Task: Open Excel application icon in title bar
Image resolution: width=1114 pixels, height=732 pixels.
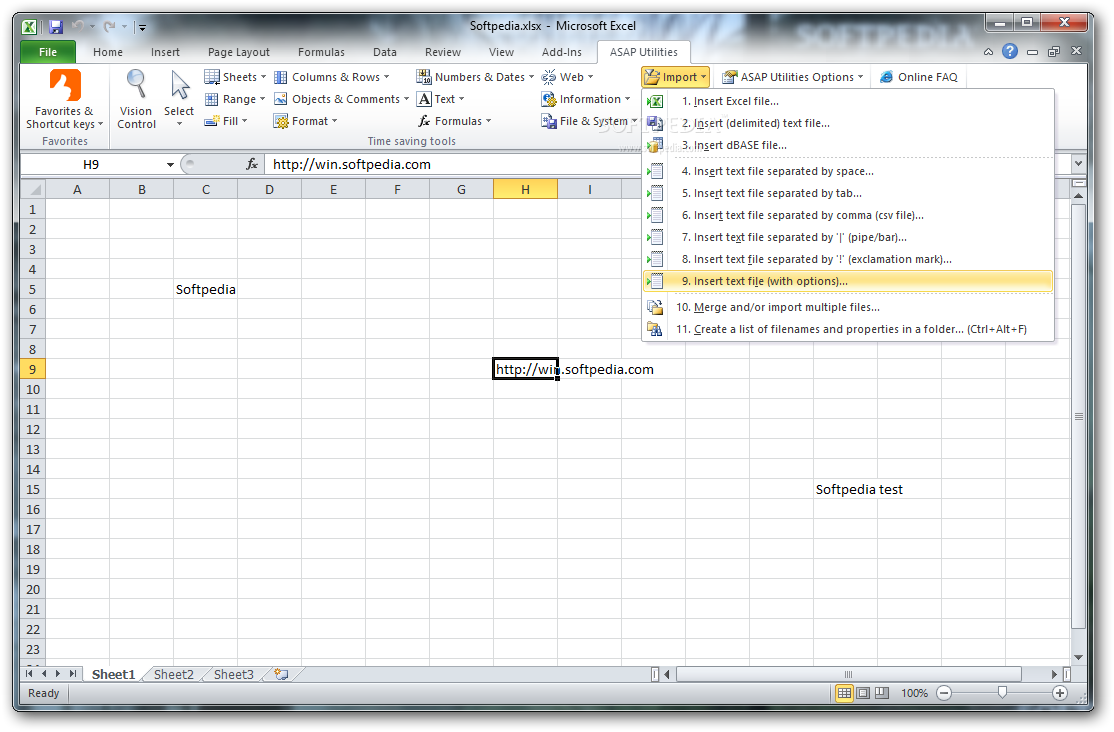Action: [29, 27]
